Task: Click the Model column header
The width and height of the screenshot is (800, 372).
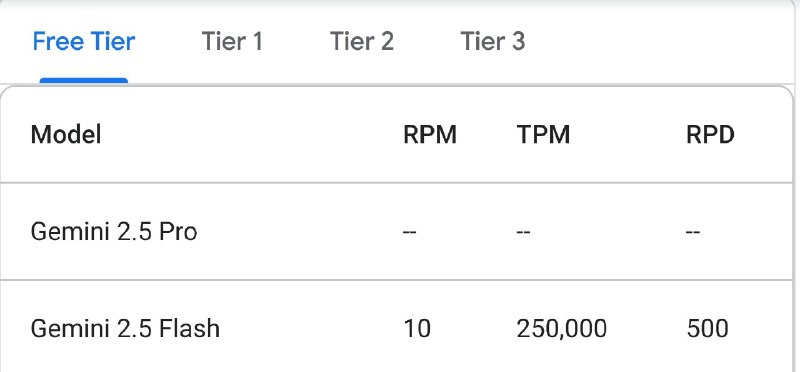Action: pyautogui.click(x=66, y=135)
